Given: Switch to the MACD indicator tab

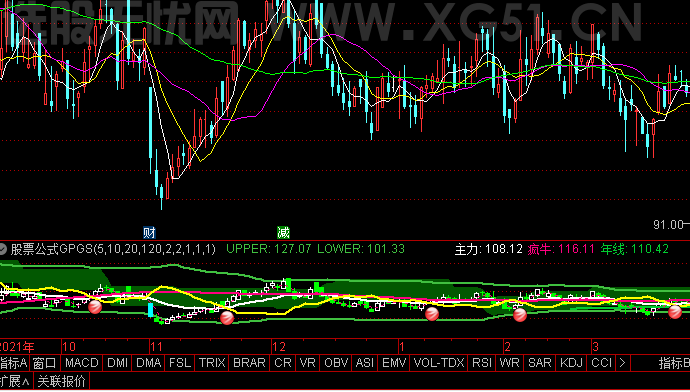Looking at the screenshot, I should pos(82,363).
